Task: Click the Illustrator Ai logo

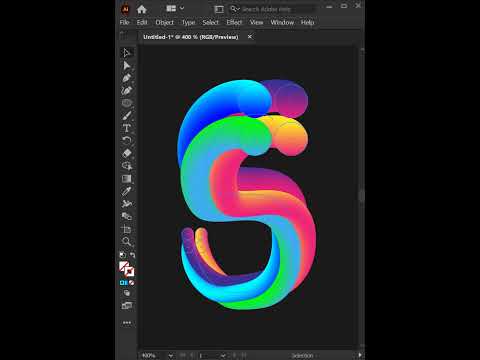Action: click(125, 9)
